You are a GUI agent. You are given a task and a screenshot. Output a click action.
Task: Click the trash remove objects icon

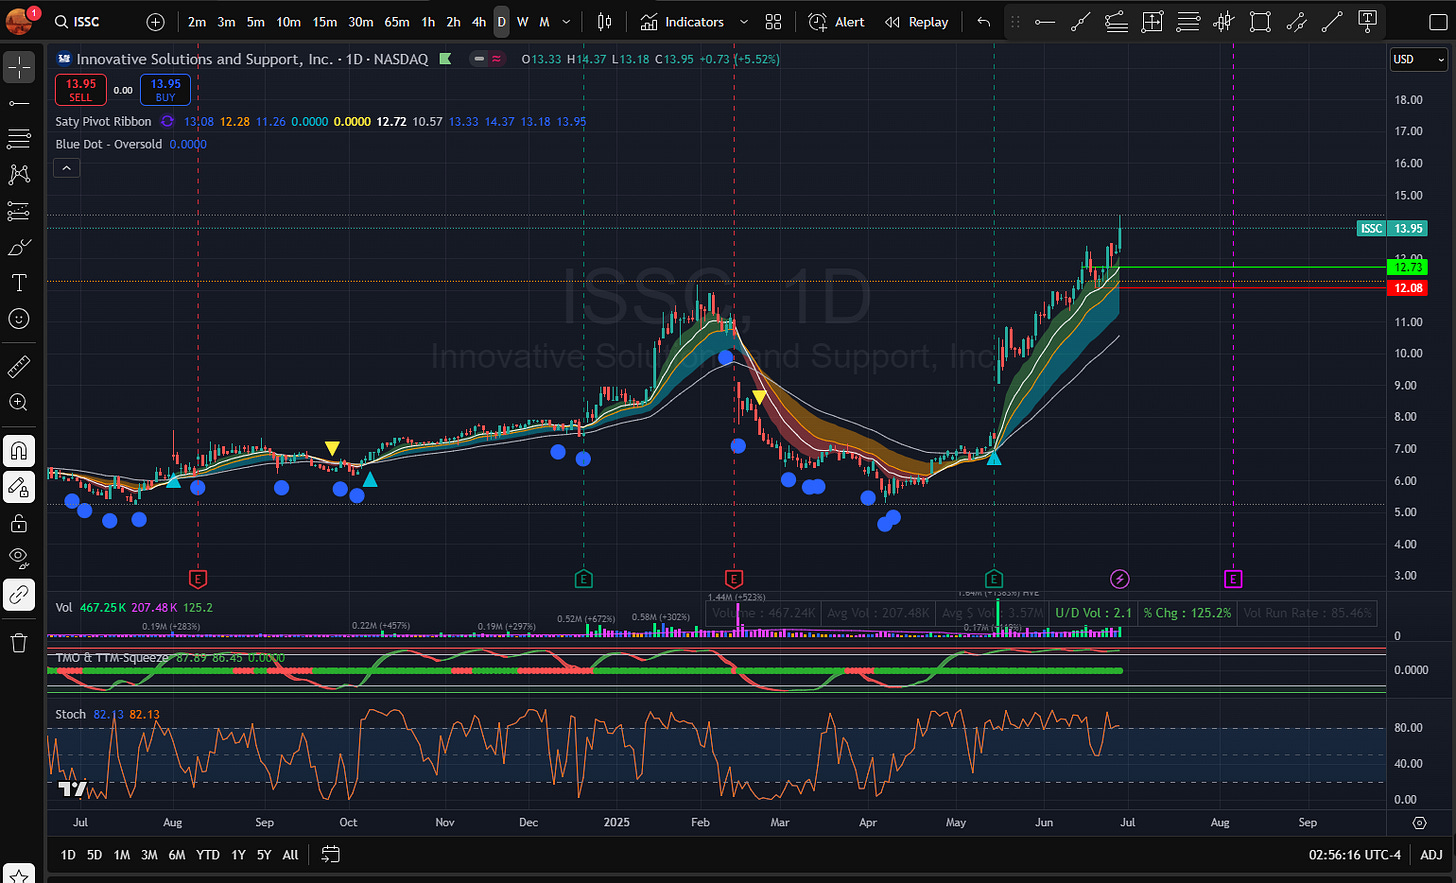click(x=19, y=643)
